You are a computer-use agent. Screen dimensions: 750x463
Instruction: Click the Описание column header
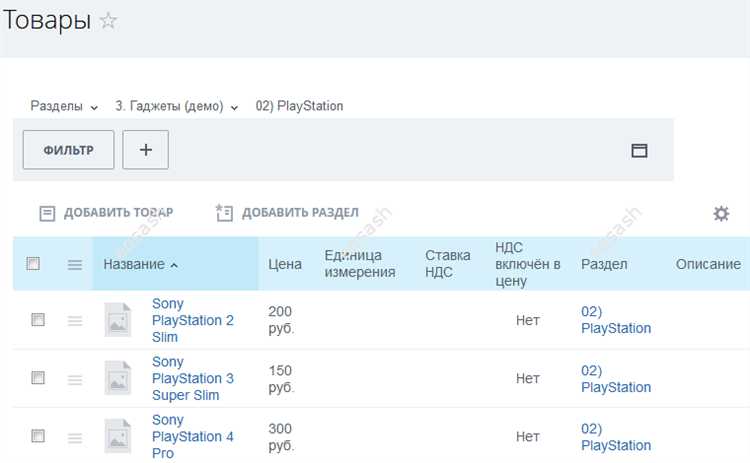pyautogui.click(x=708, y=264)
